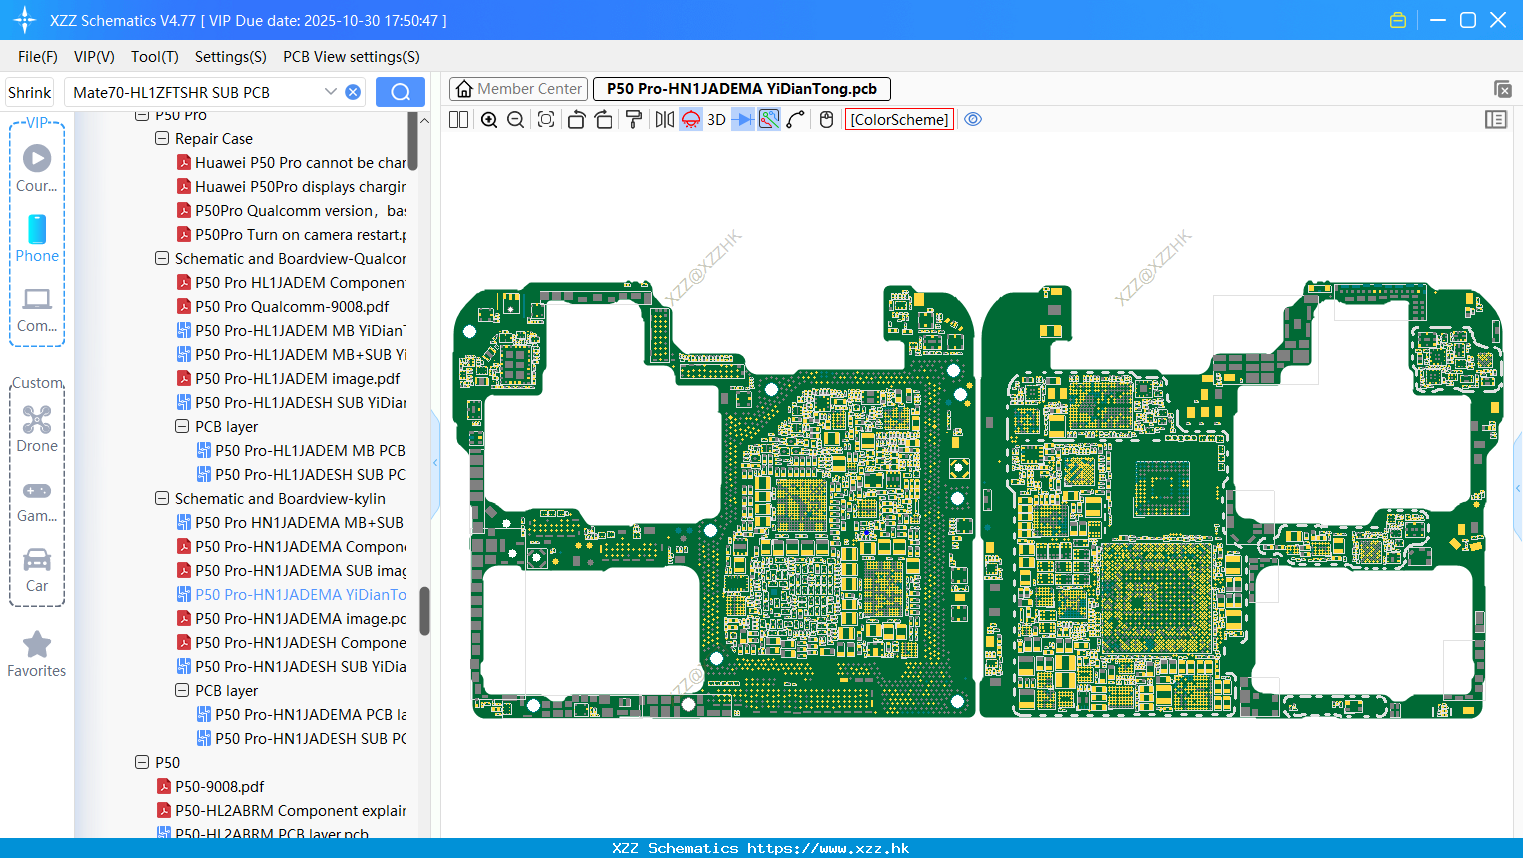Toggle the red lamp highlight mode
Viewport: 1523px width, 858px height.
tap(691, 120)
